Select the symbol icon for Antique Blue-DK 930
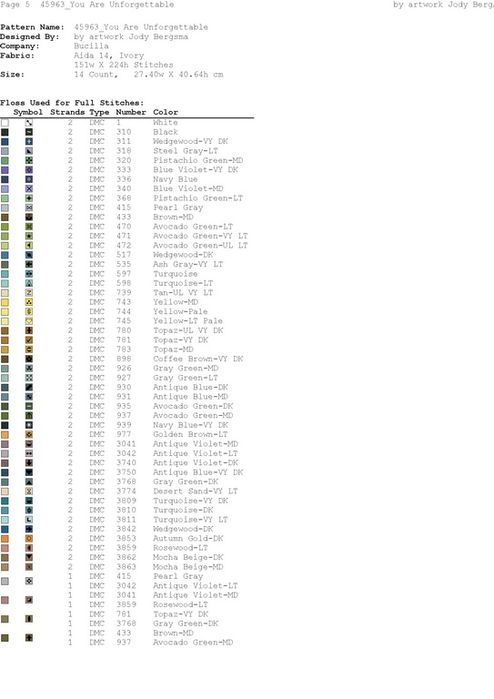Viewport: 494px width, 699px height. (29, 387)
